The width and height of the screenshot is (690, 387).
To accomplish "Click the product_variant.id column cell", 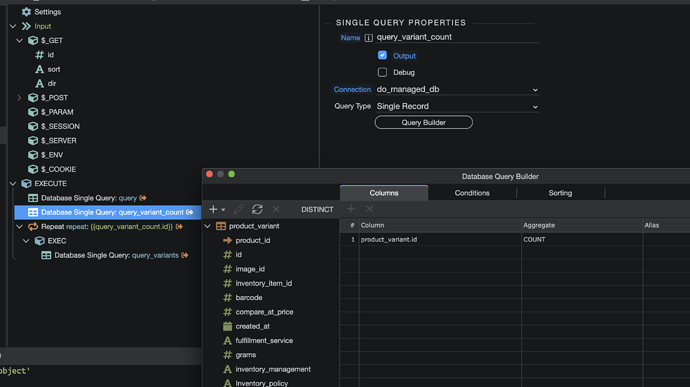I will (440, 240).
